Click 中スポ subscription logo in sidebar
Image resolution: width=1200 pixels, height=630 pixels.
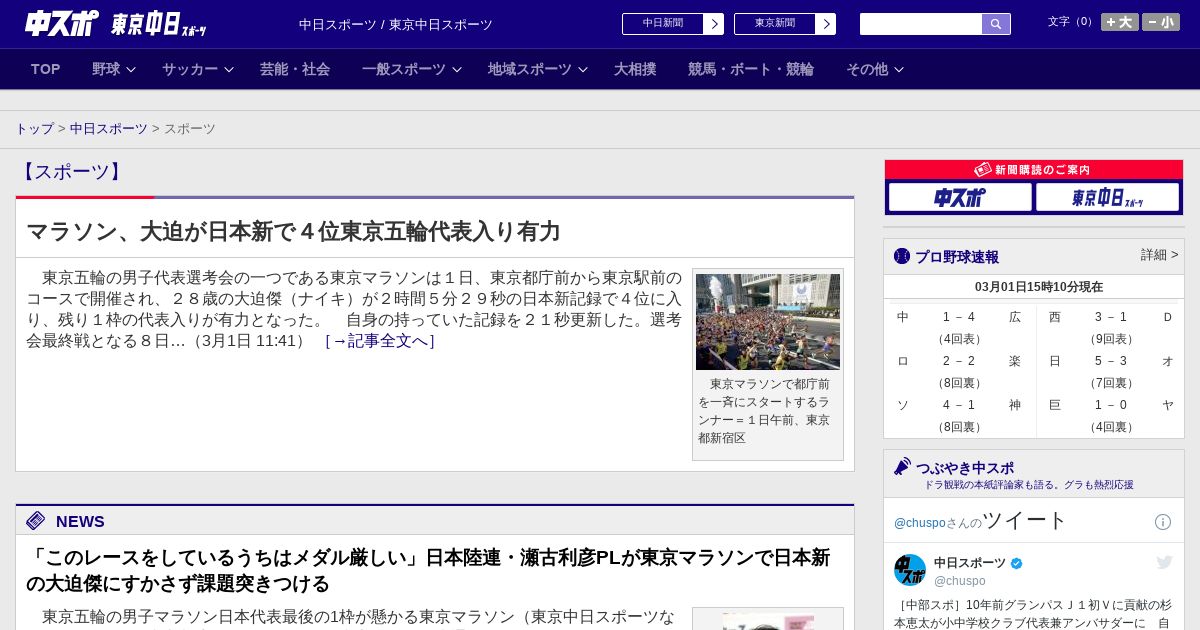coord(960,197)
